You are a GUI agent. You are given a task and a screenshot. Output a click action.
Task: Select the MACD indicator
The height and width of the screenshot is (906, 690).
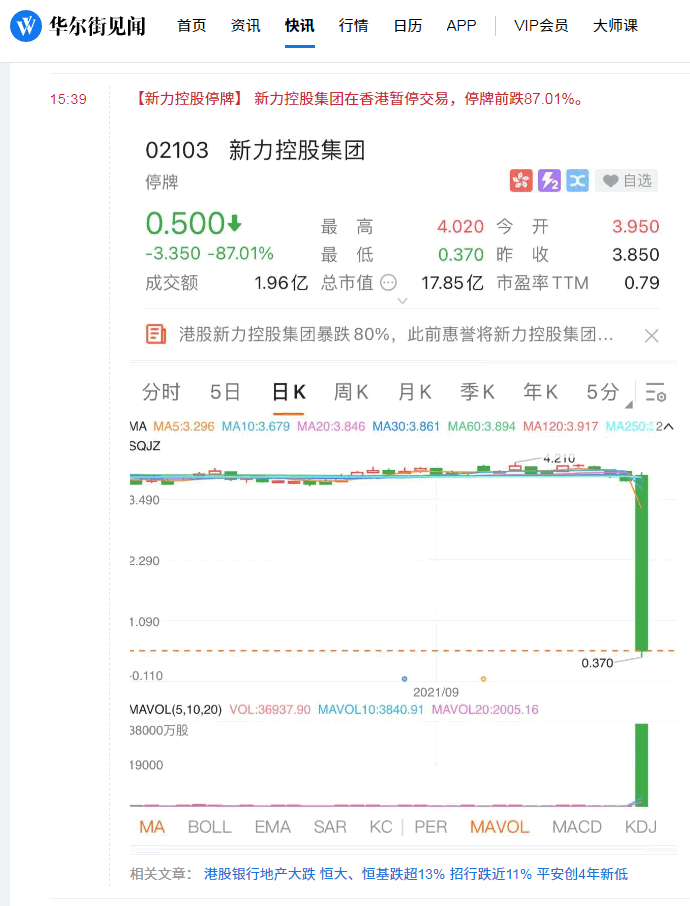pyautogui.click(x=577, y=827)
